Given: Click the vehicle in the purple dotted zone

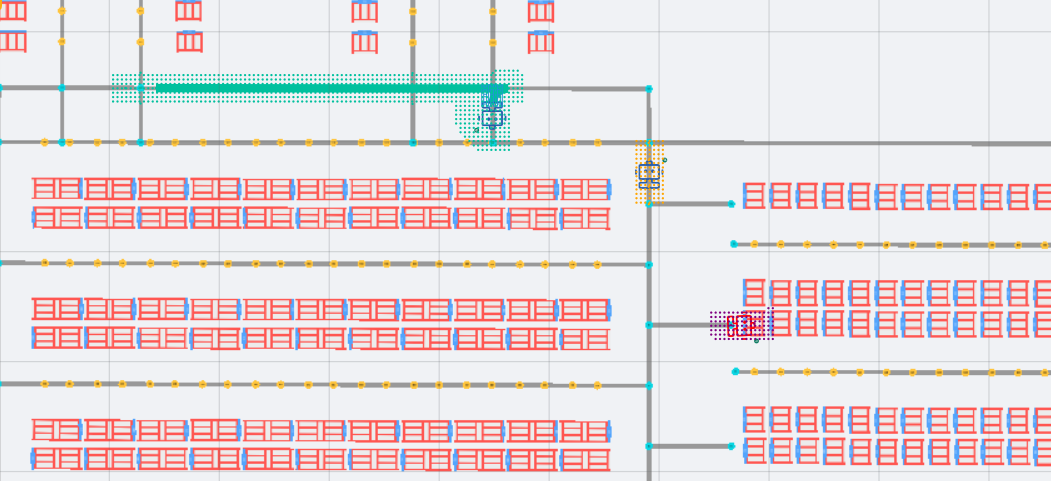Looking at the screenshot, I should click(x=742, y=325).
